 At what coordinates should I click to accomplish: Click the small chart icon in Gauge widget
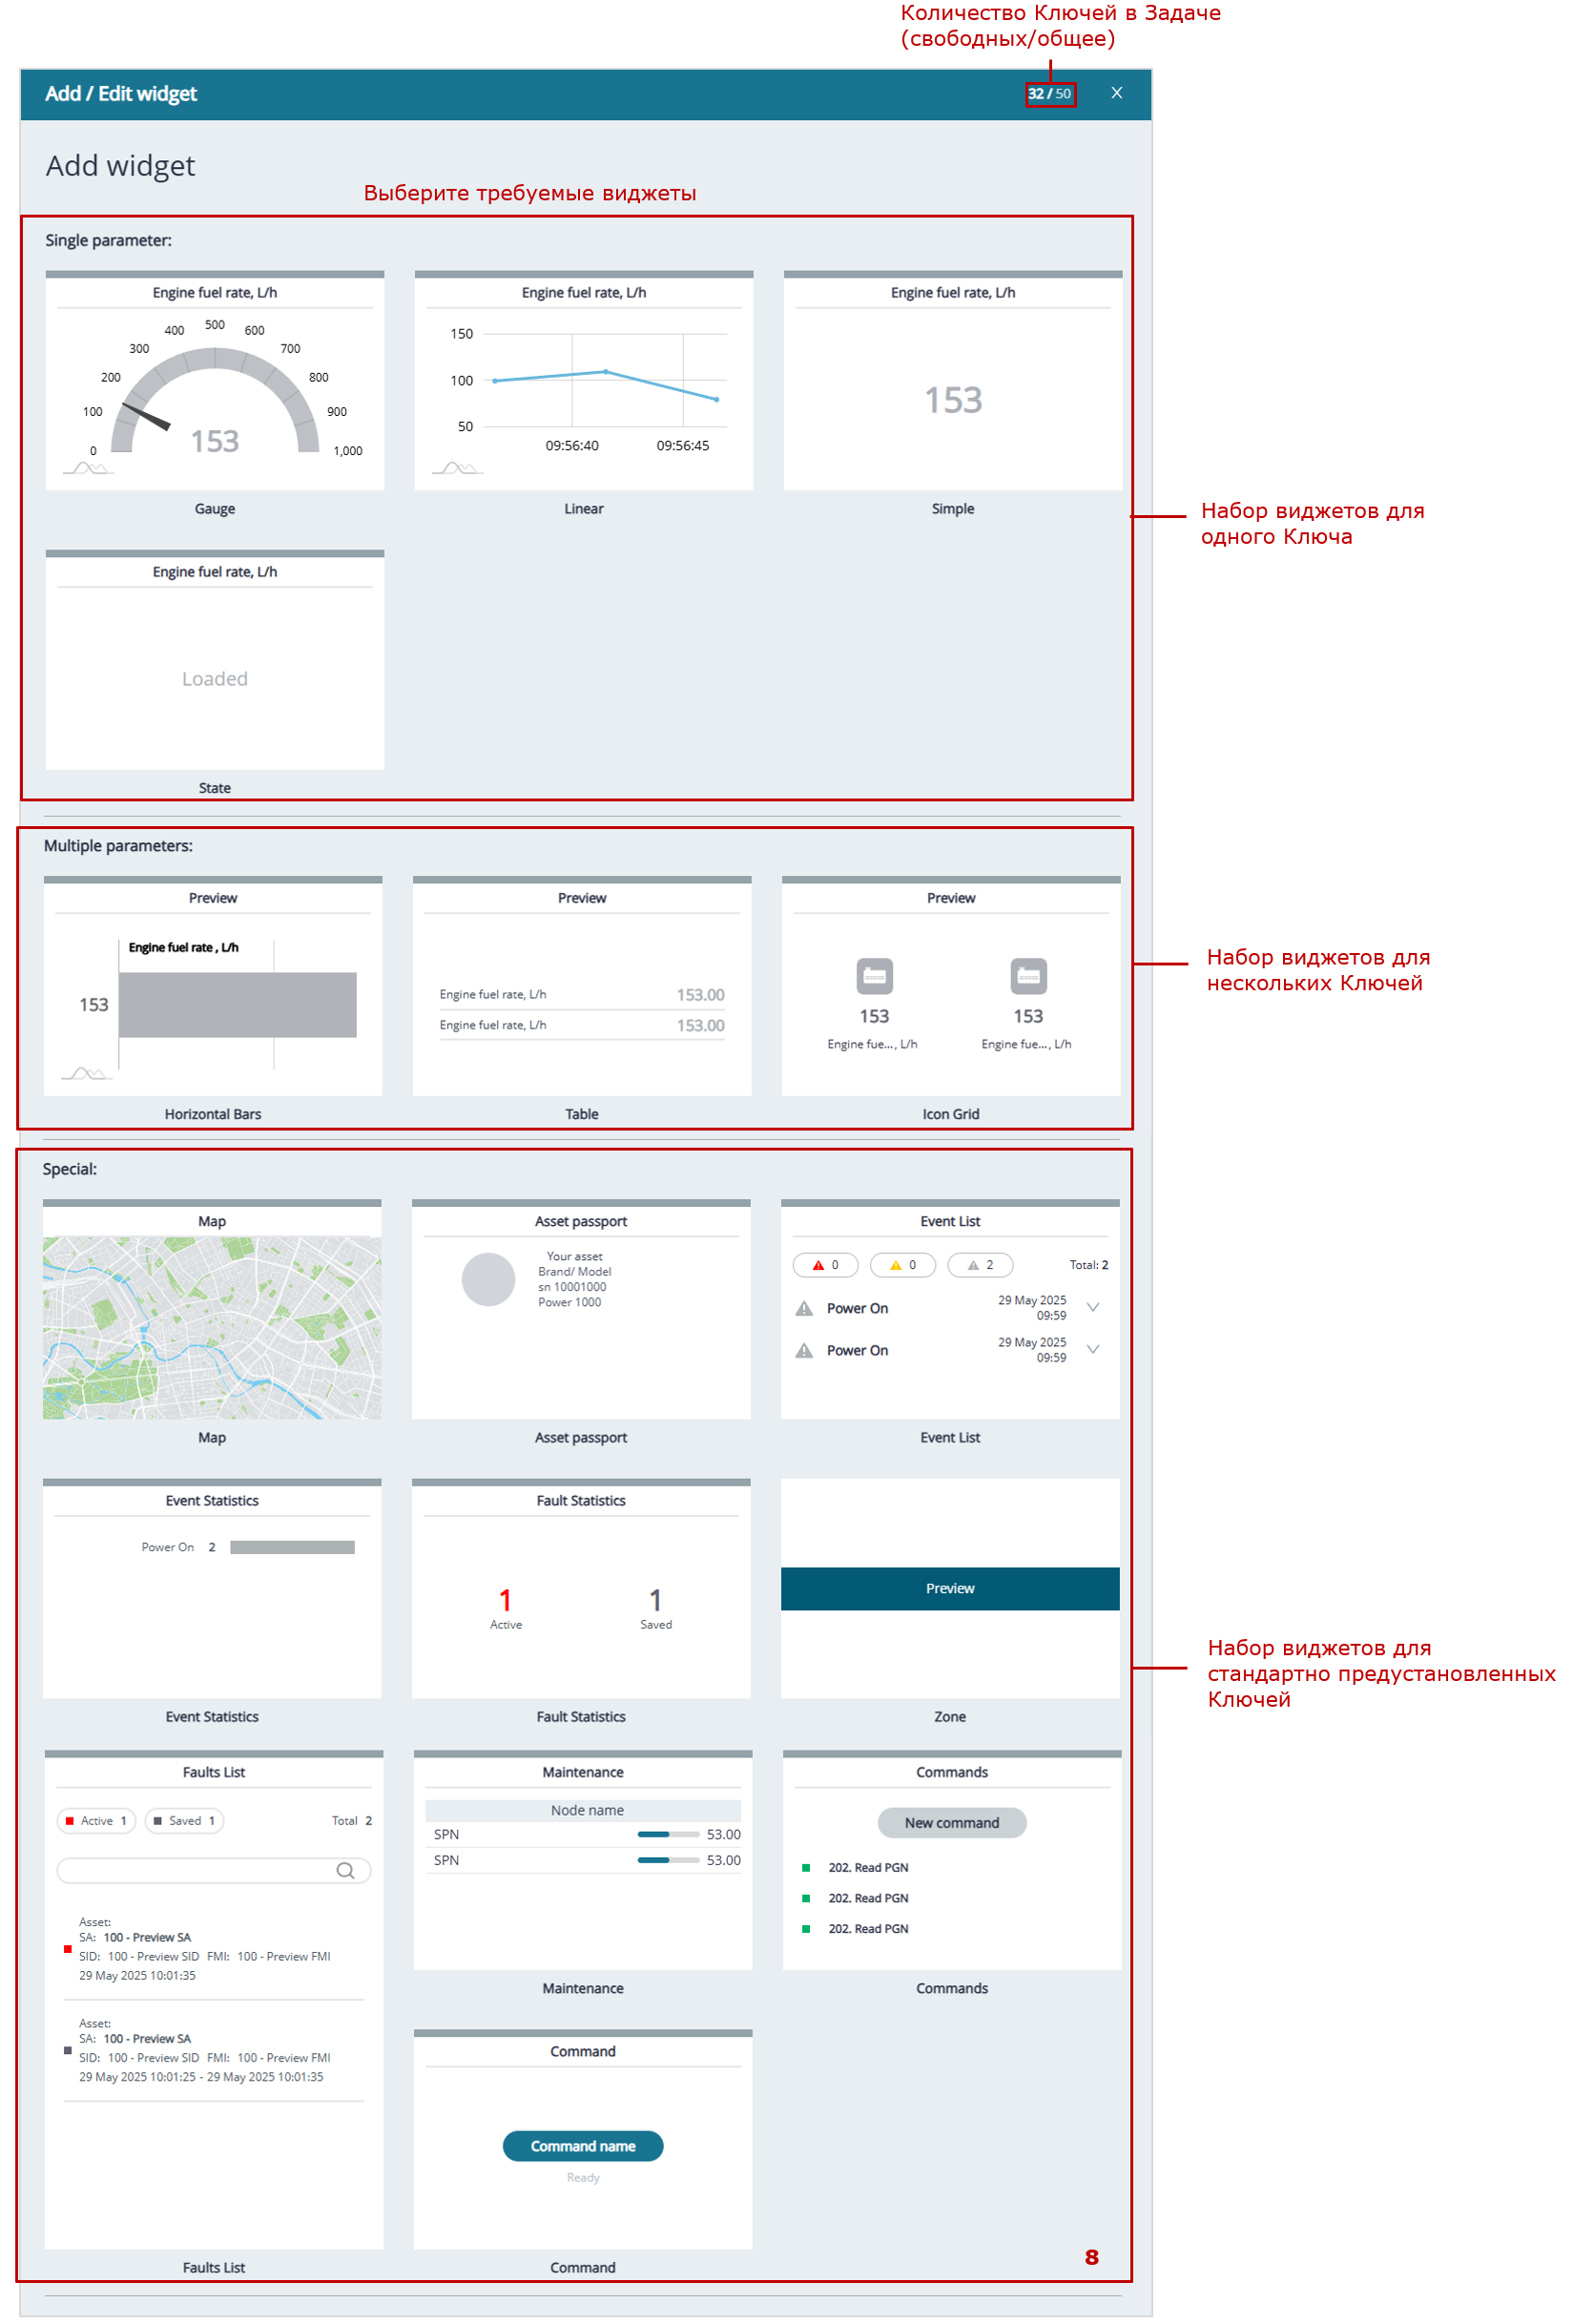click(x=88, y=468)
